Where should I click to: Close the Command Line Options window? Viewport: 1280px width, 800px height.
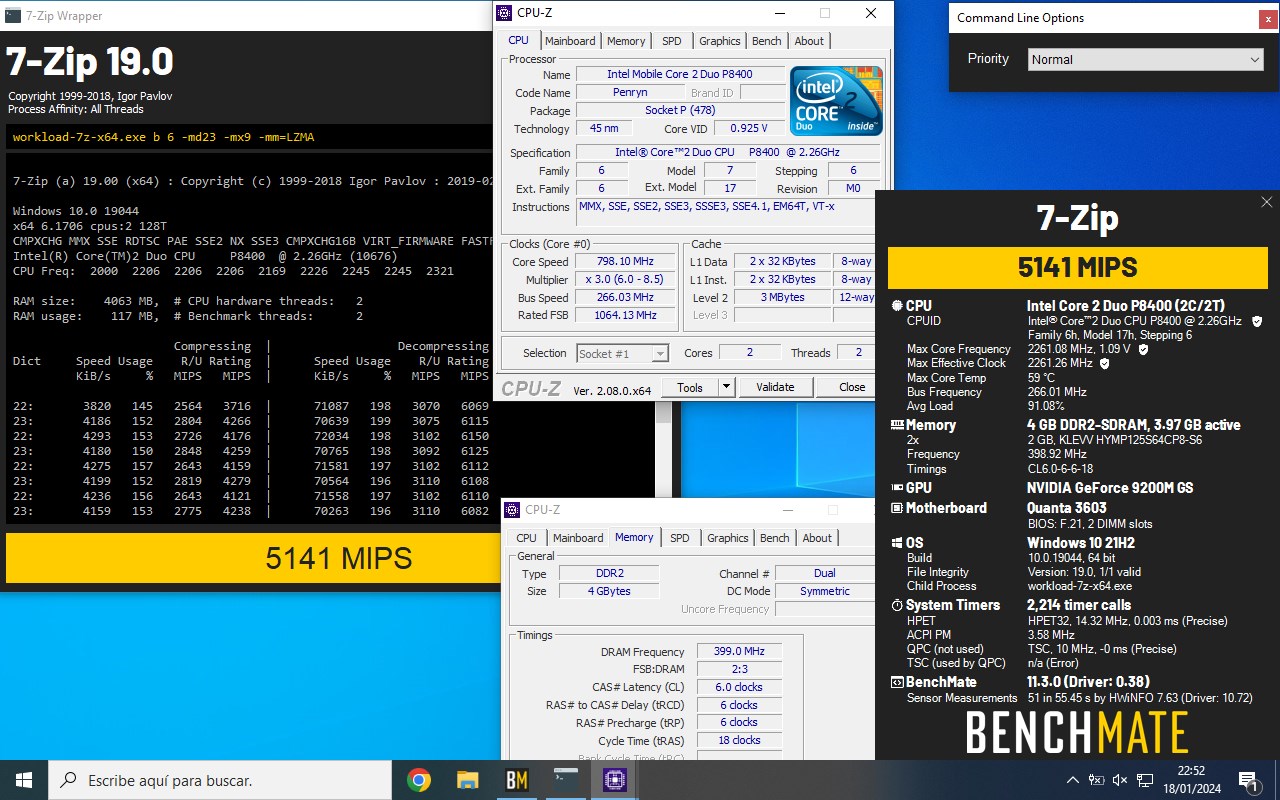1269,18
